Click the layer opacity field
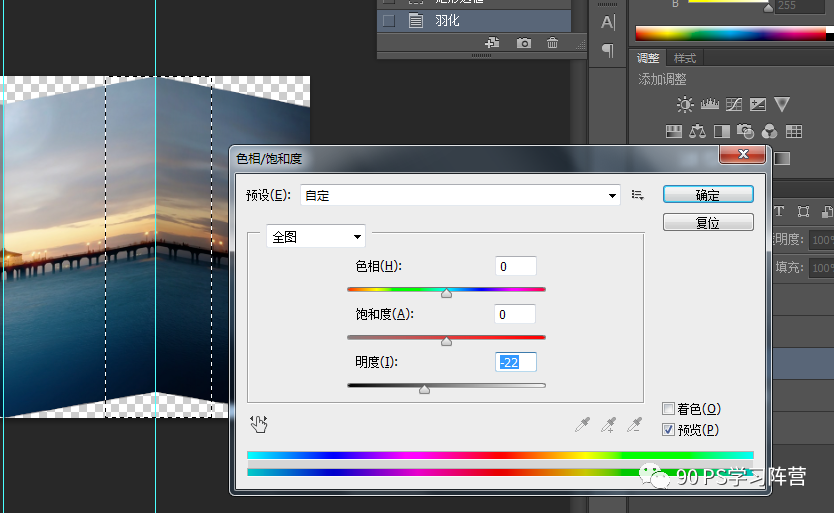Image resolution: width=834 pixels, height=513 pixels. click(x=821, y=240)
